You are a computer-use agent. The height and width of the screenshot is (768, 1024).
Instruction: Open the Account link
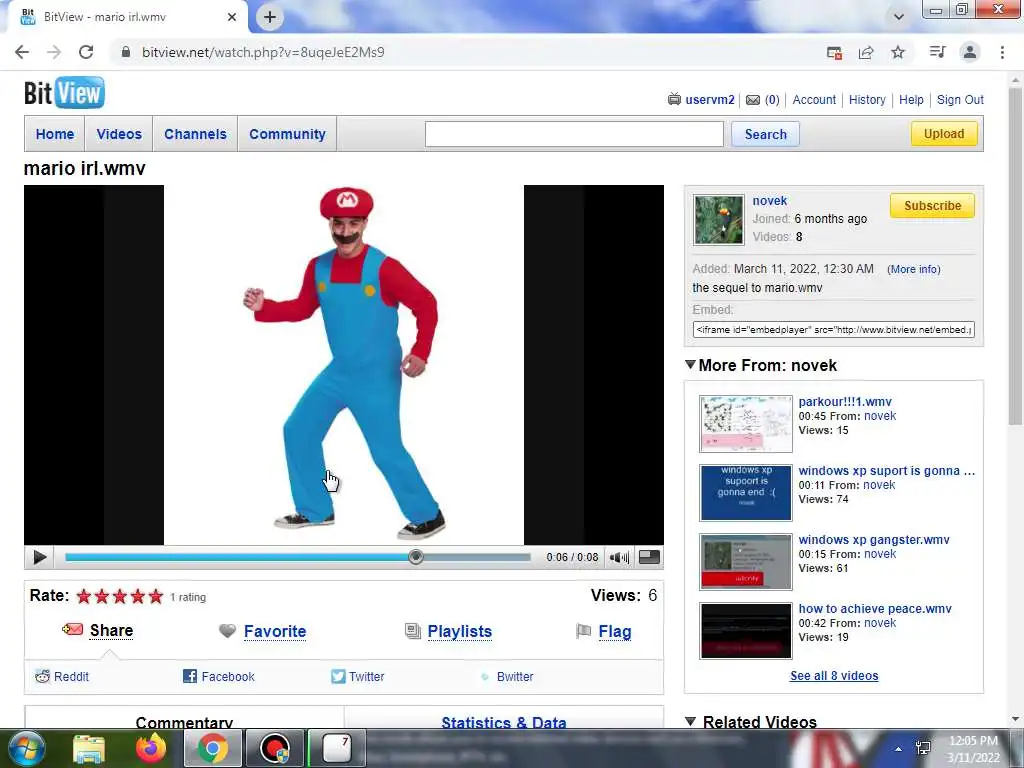814,100
